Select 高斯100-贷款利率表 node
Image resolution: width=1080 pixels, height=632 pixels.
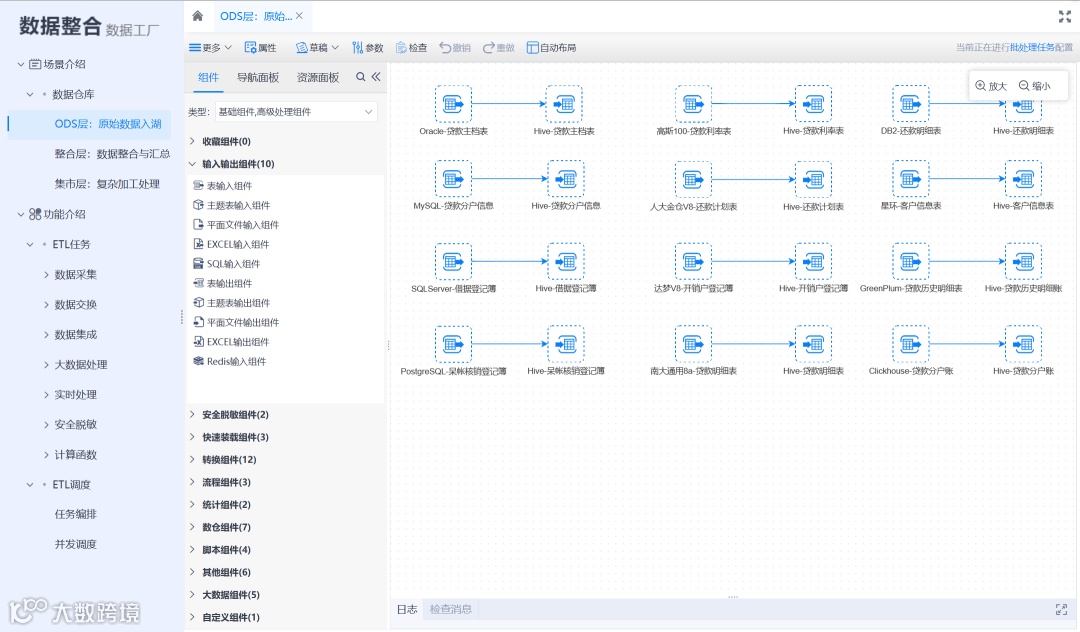694,104
